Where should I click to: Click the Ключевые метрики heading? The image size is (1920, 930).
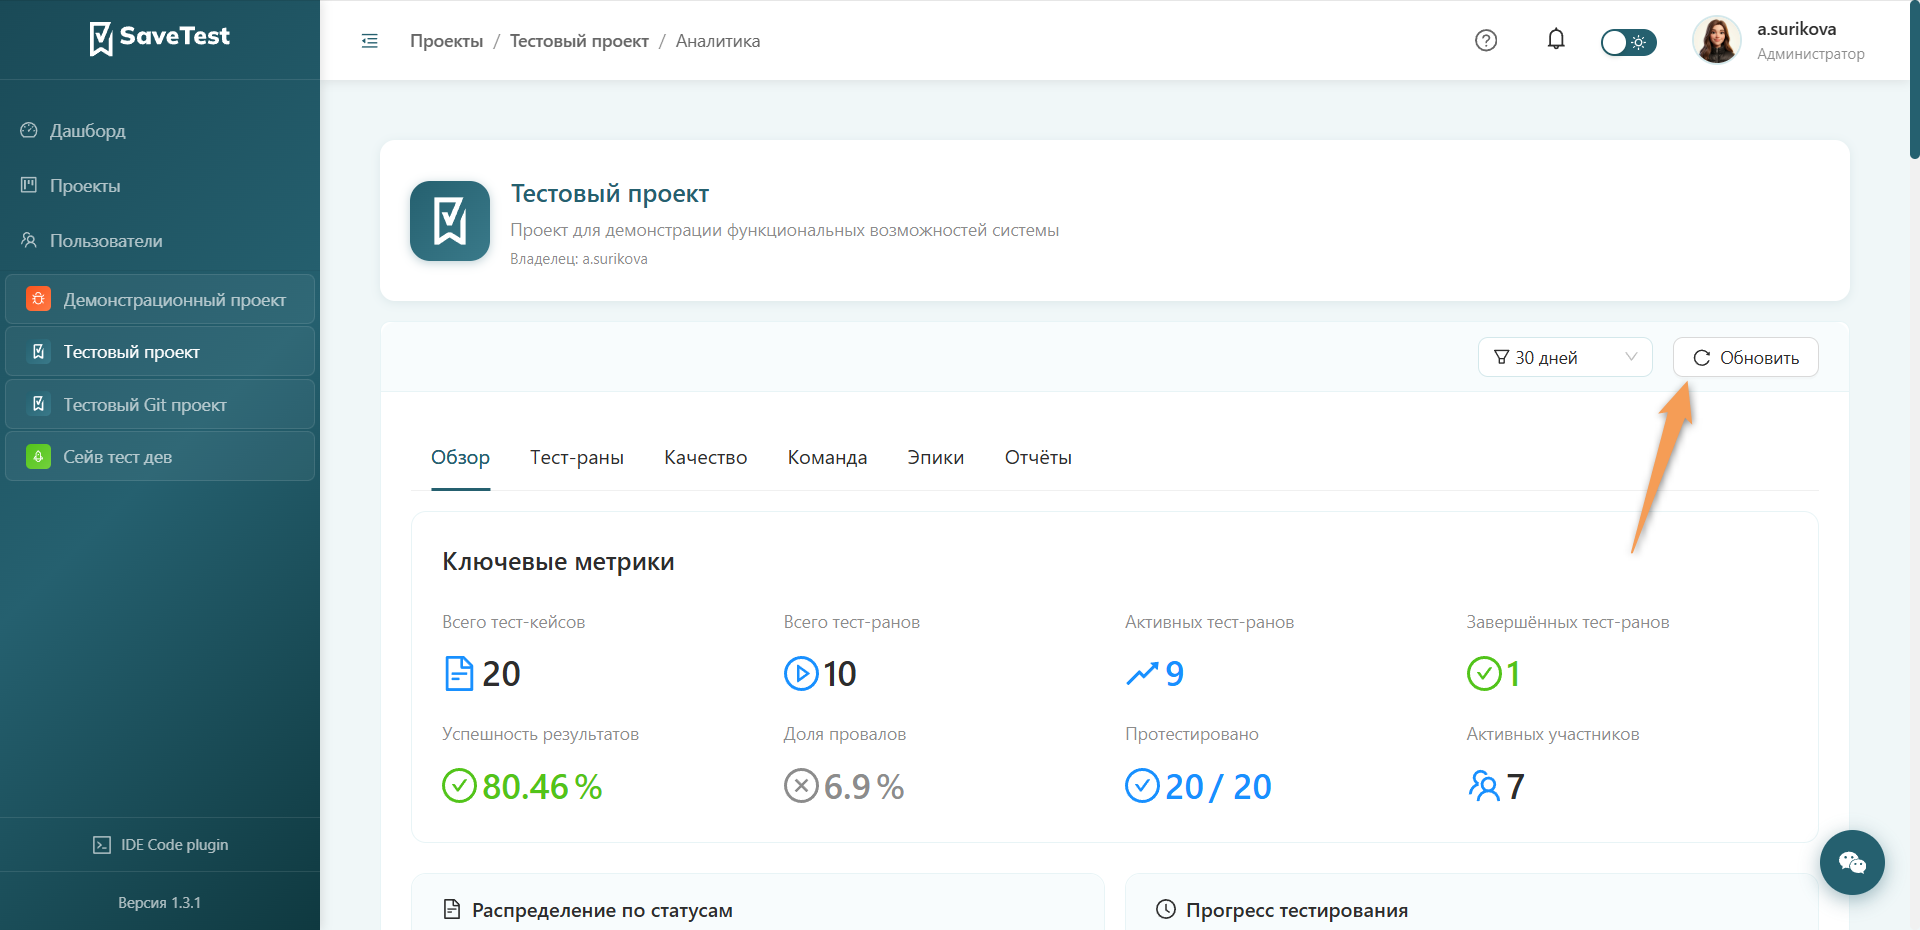(x=558, y=562)
